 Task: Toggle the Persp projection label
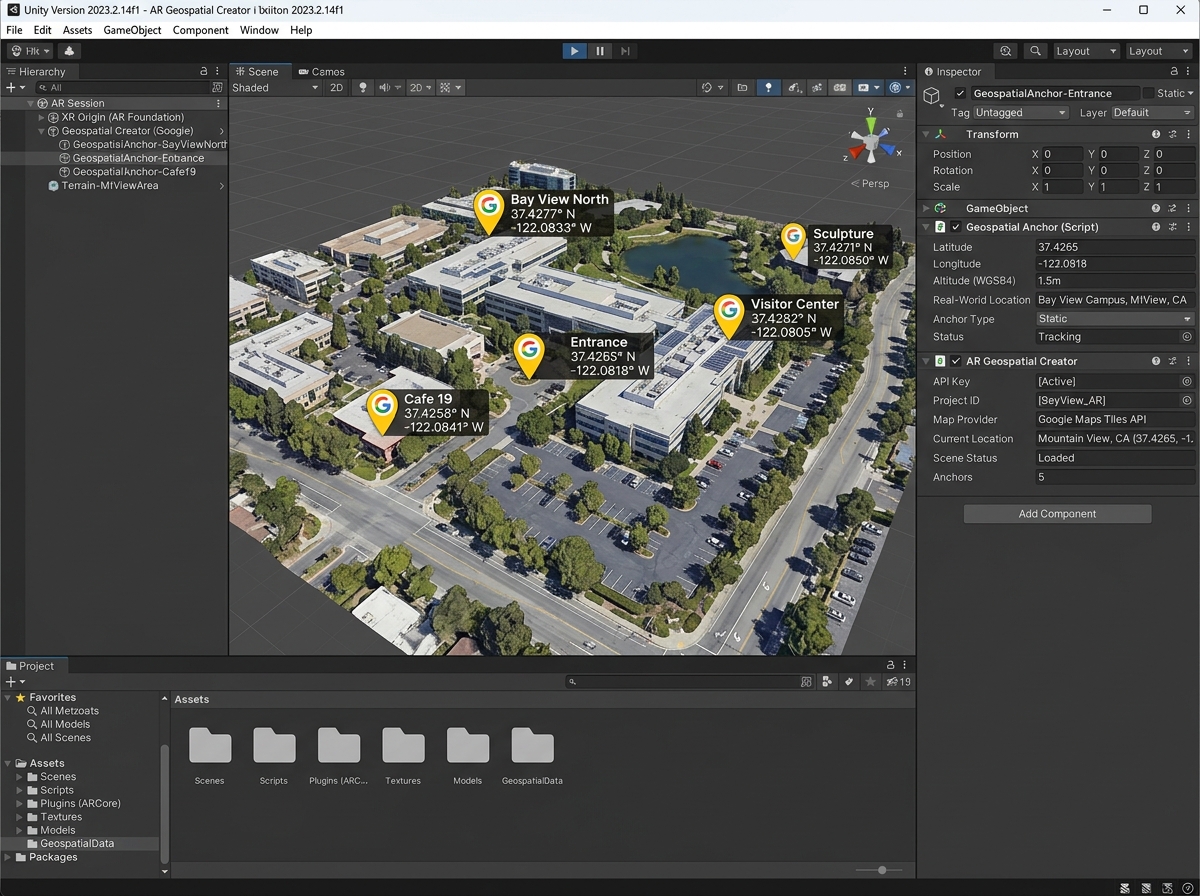pyautogui.click(x=870, y=184)
